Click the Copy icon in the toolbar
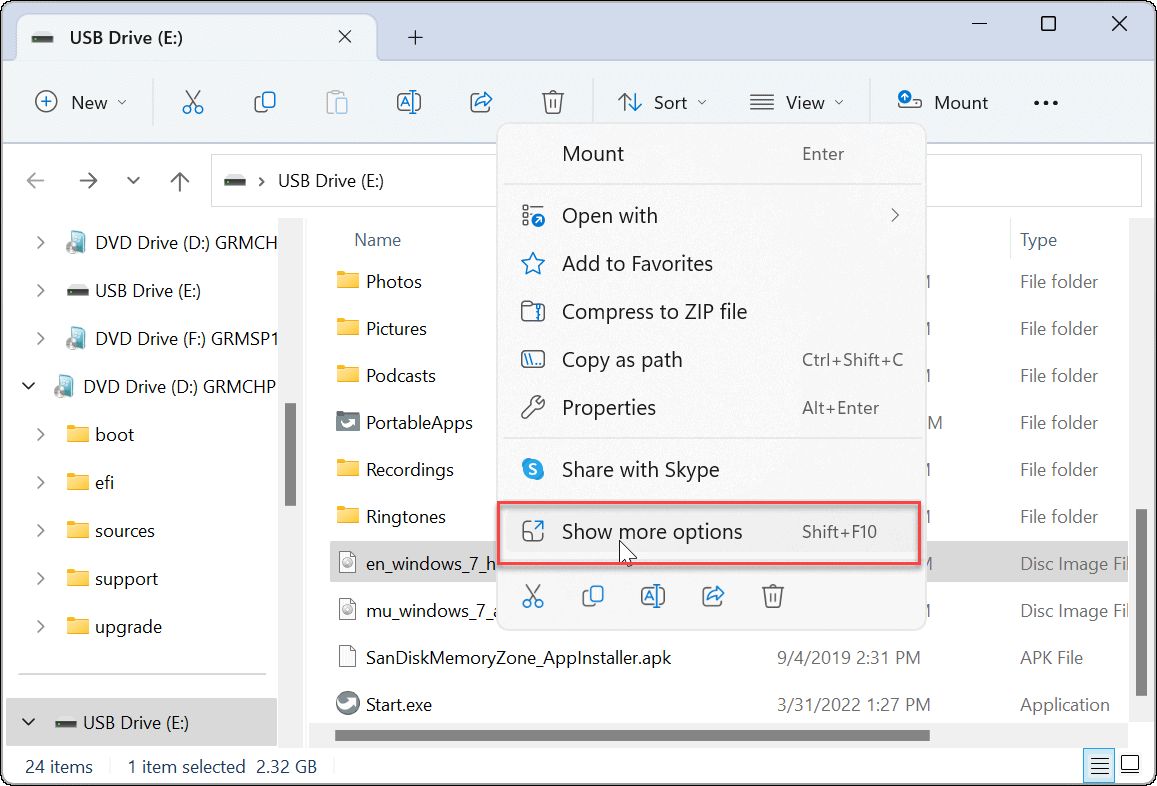This screenshot has width=1157, height=786. click(264, 101)
